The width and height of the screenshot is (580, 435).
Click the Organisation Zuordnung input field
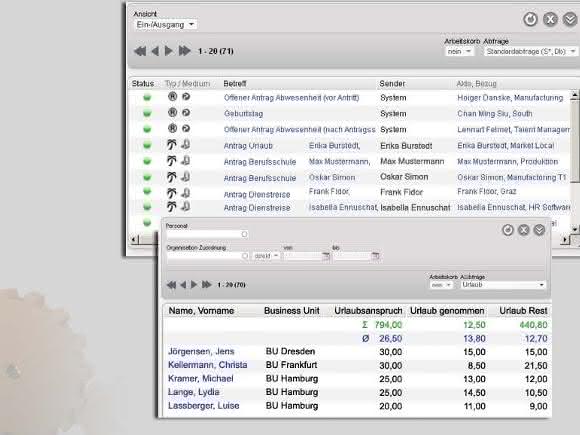[203, 256]
